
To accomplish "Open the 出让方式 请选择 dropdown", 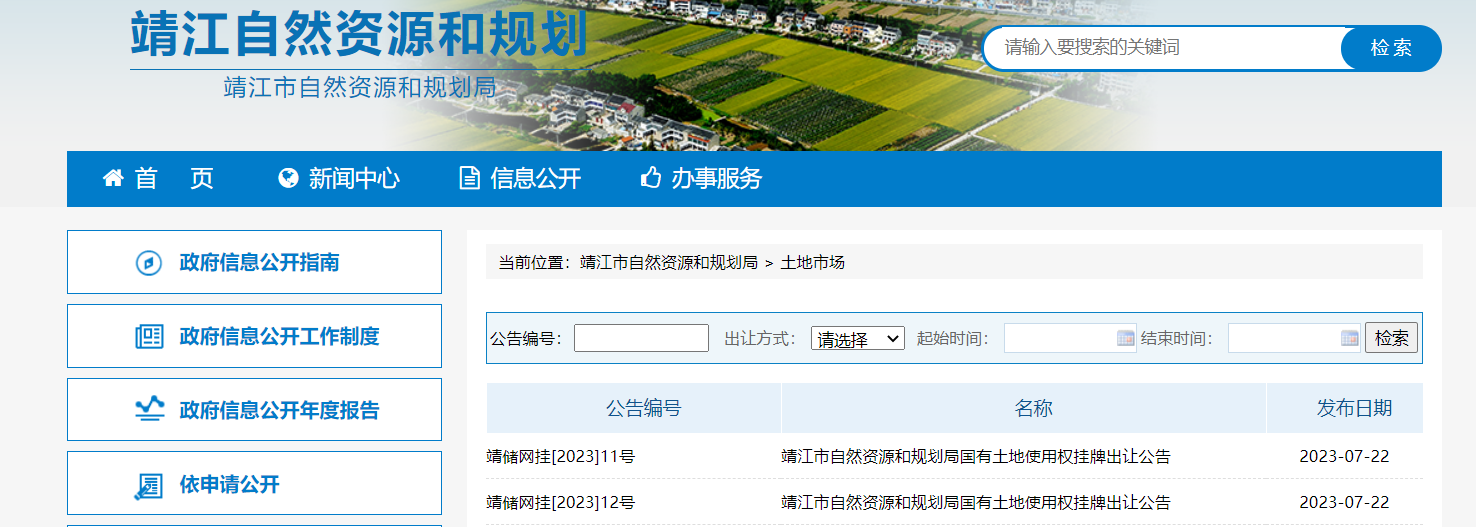I will [858, 339].
